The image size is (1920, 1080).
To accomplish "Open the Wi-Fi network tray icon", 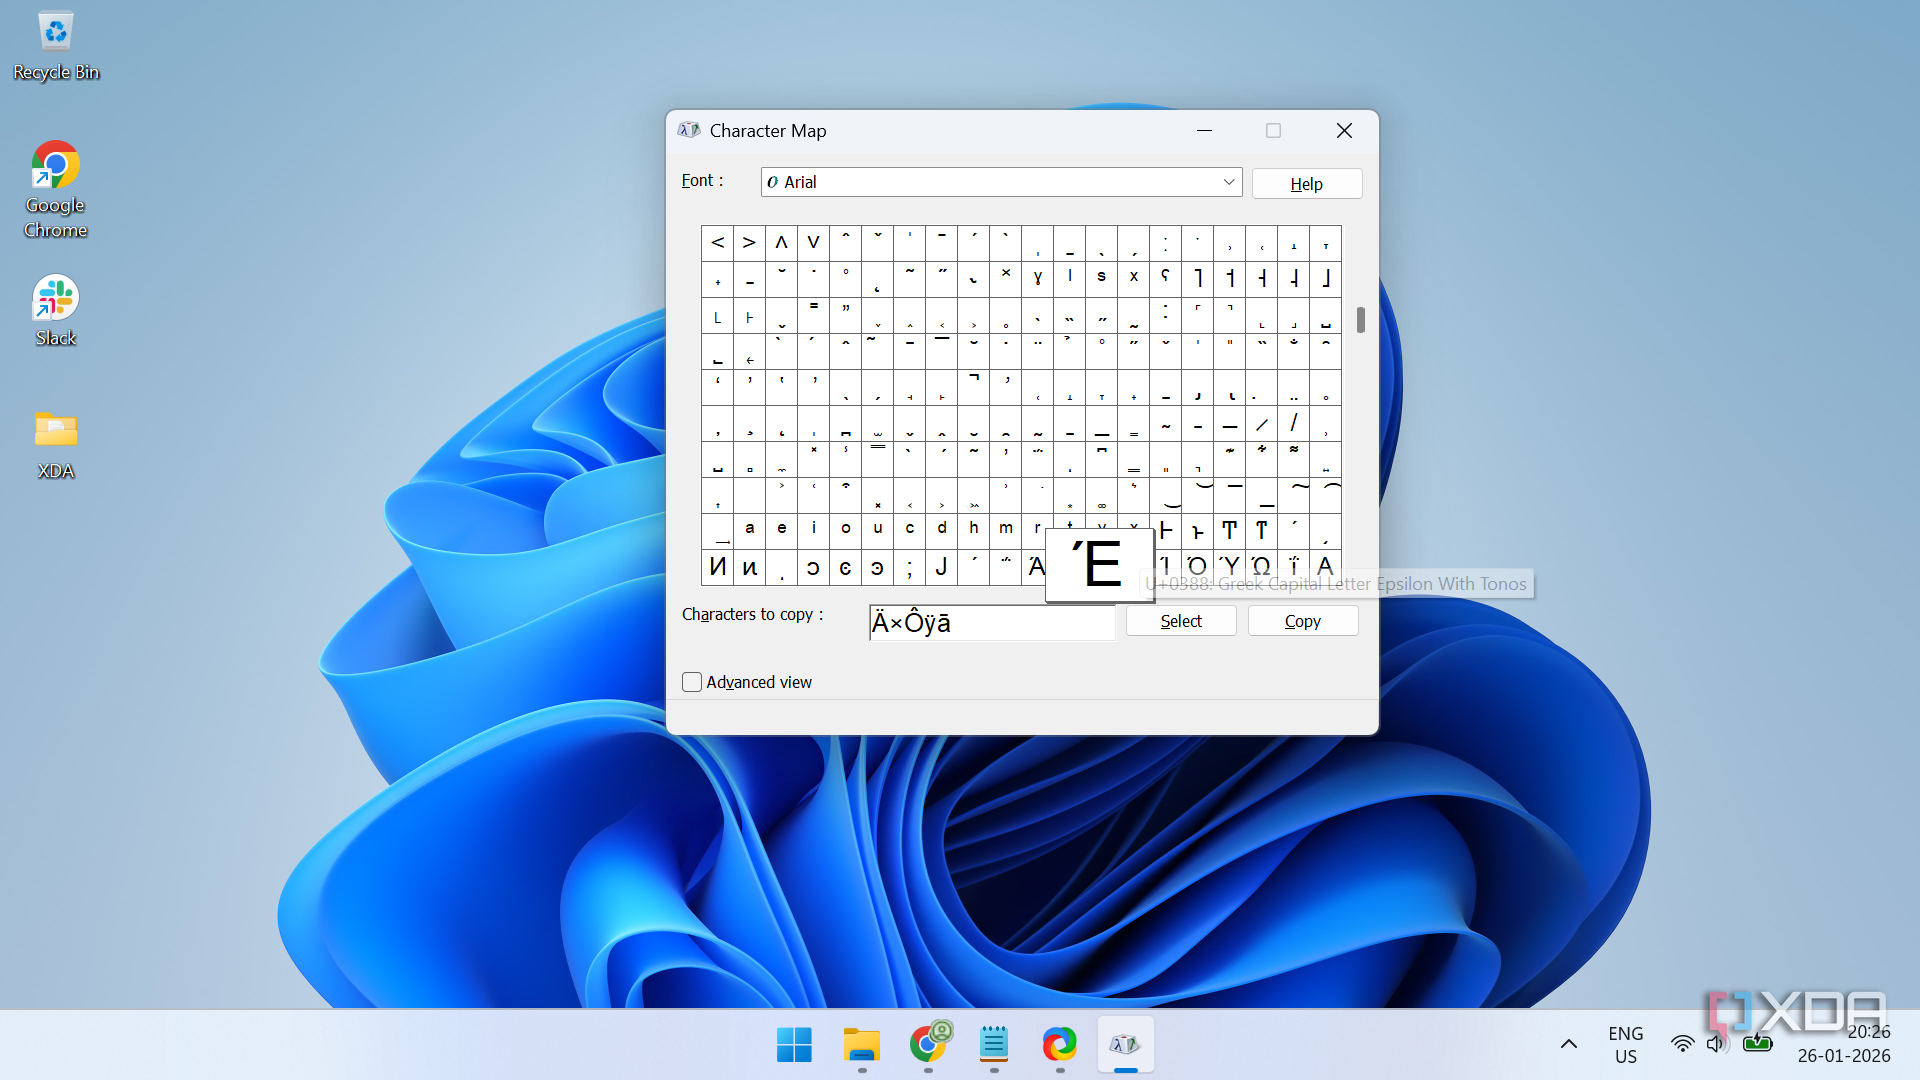I will [1683, 1044].
